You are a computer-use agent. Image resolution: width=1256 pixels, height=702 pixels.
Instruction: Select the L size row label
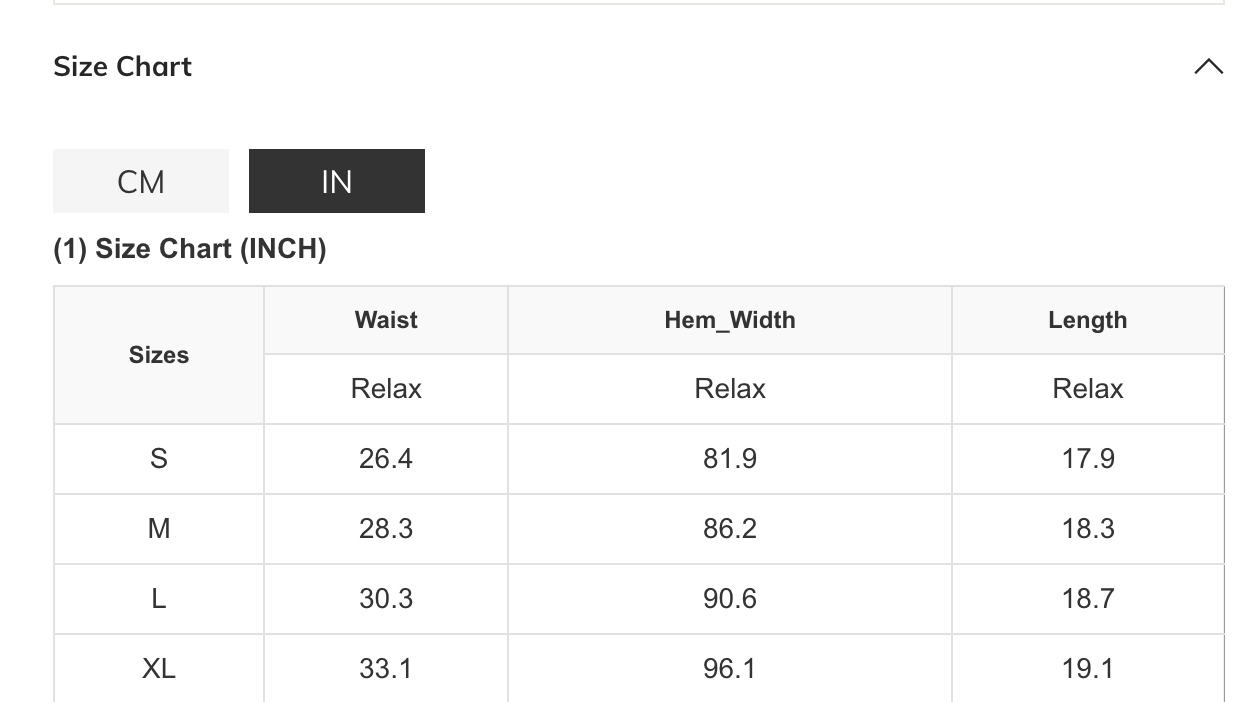(159, 599)
